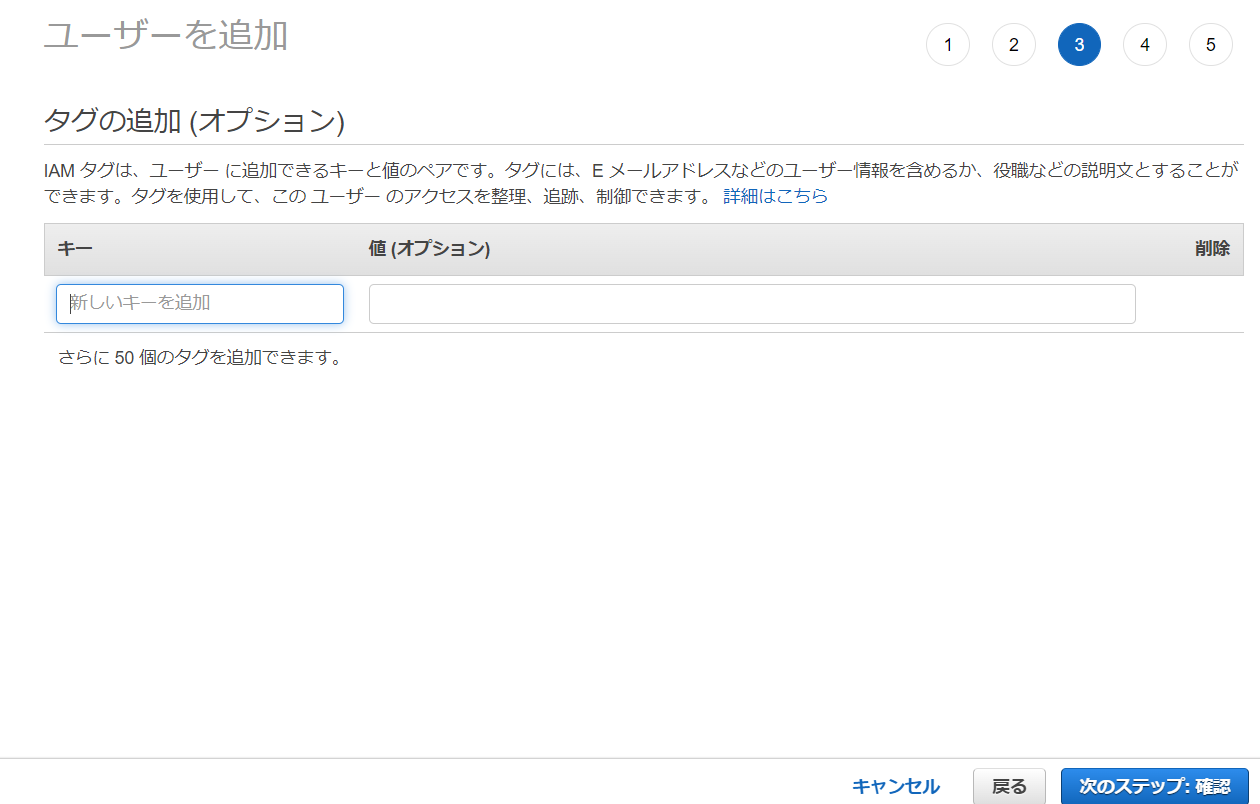Click the タグの追加 (オプション) heading

point(194,122)
